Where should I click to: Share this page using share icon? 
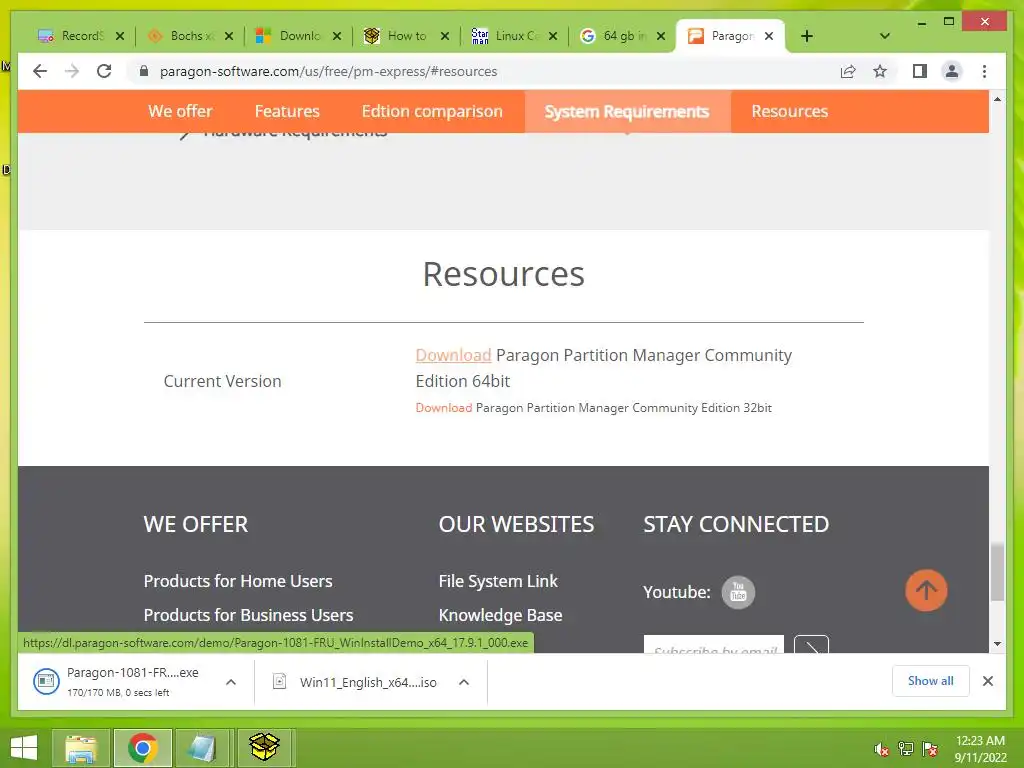coord(848,71)
